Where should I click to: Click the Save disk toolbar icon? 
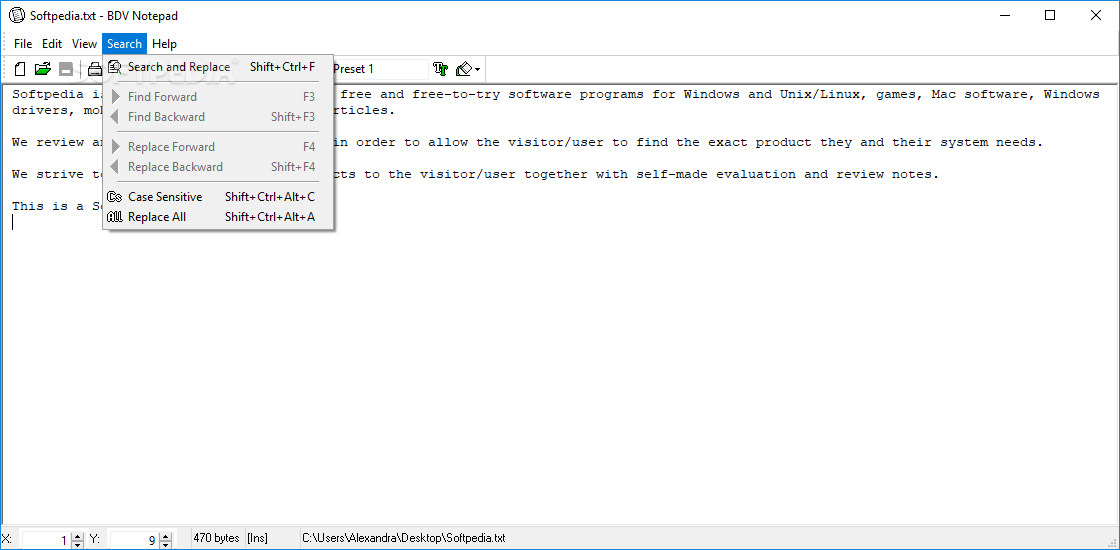[x=66, y=69]
